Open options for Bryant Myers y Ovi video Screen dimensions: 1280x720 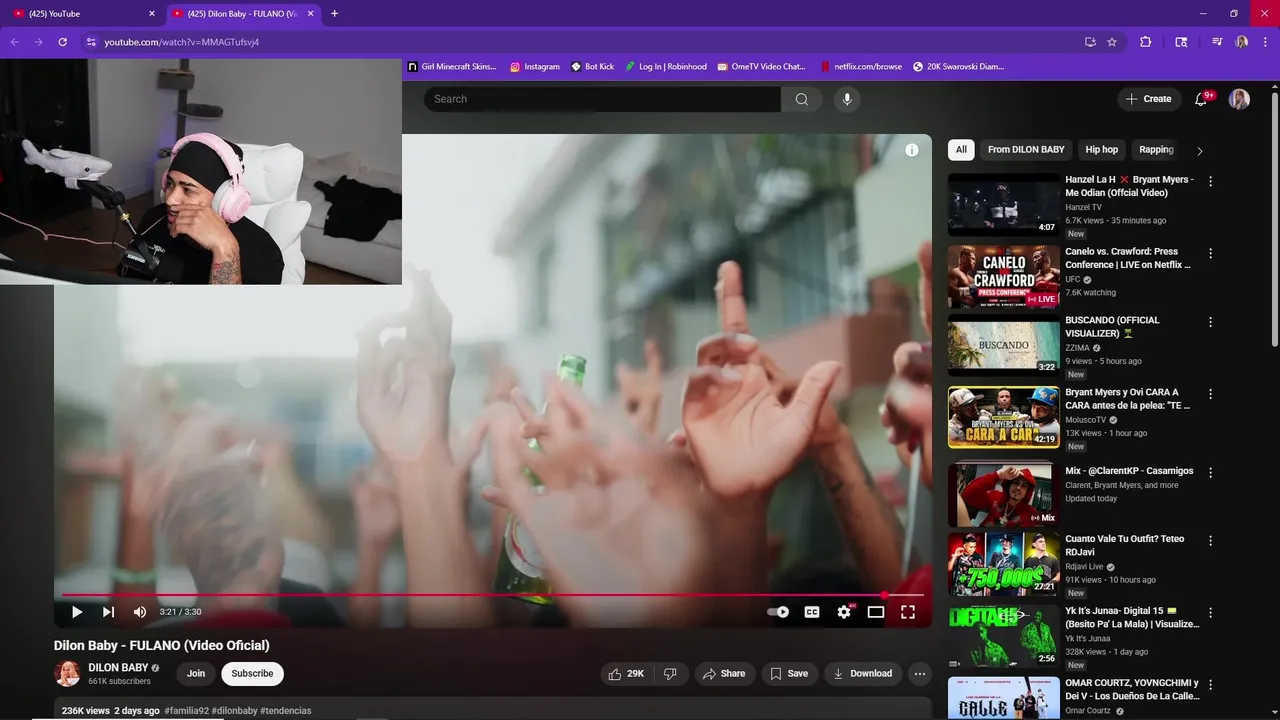1210,395
